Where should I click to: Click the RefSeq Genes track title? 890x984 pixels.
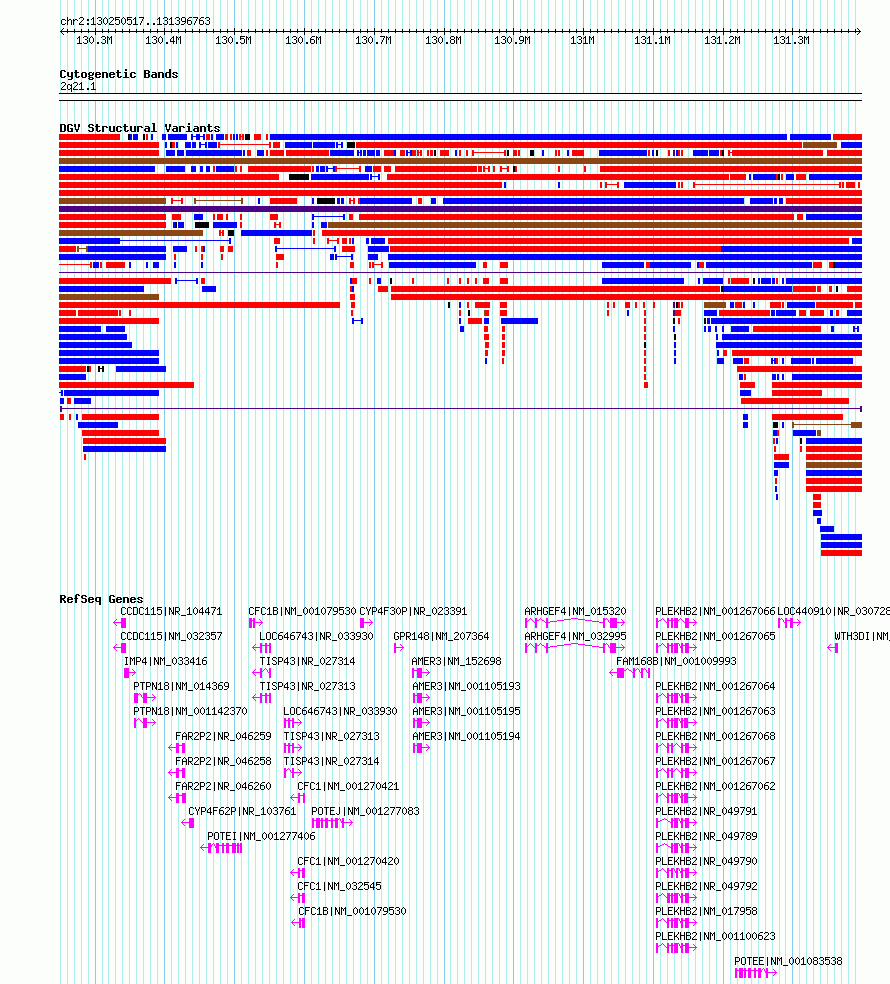[x=101, y=599]
